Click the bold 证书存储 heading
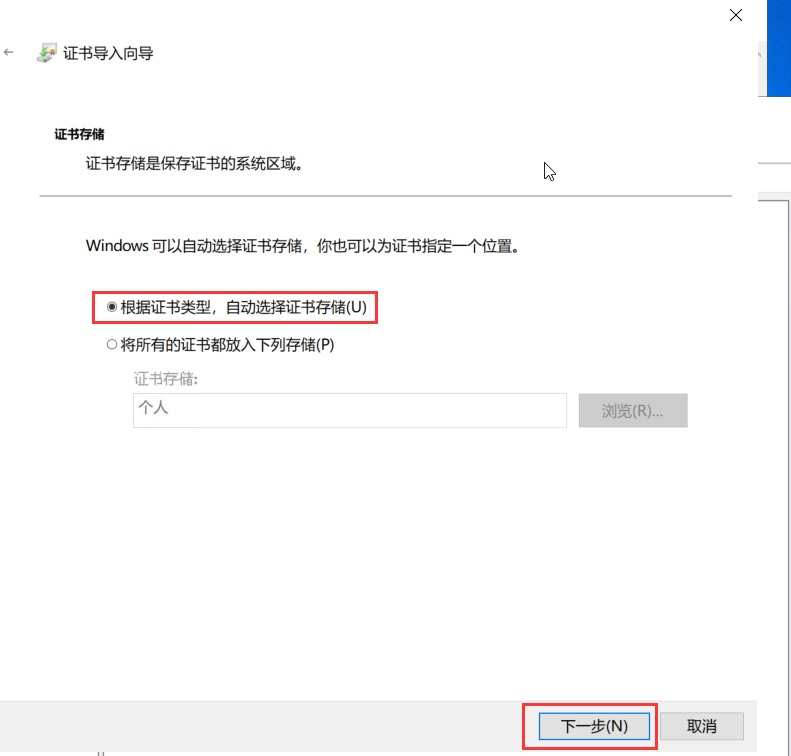Viewport: 791px width, 756px height. (x=79, y=134)
